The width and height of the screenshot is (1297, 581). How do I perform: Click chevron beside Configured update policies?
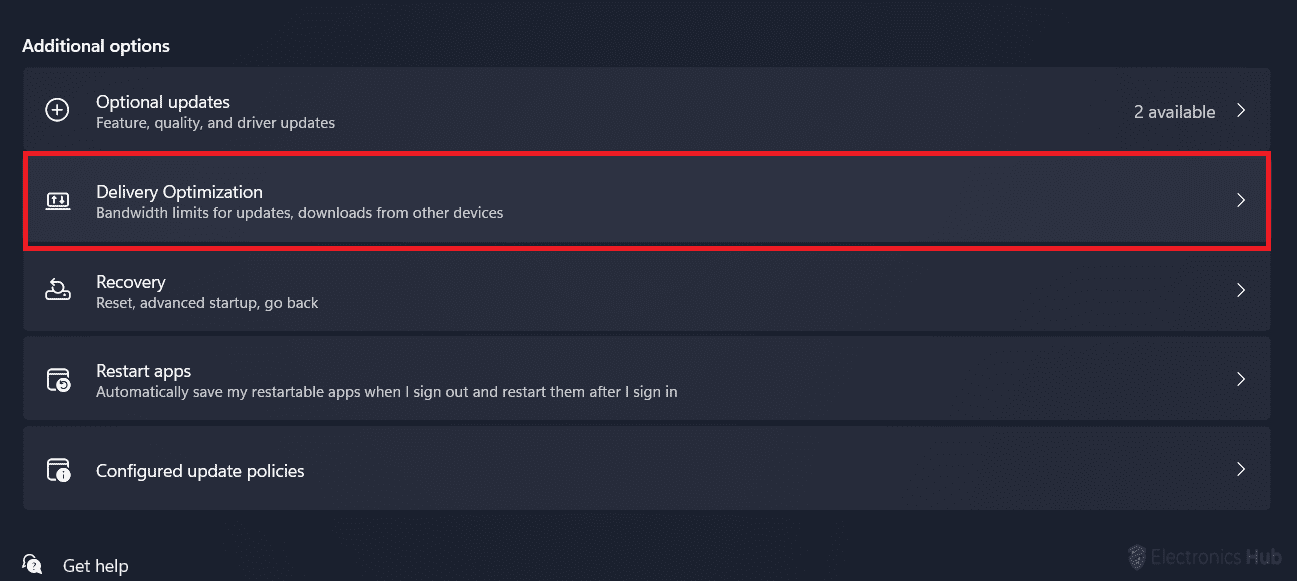[x=1241, y=469]
